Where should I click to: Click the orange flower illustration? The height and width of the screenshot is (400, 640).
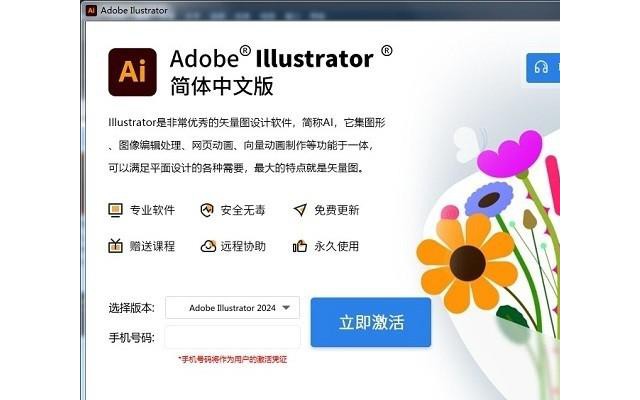click(467, 263)
